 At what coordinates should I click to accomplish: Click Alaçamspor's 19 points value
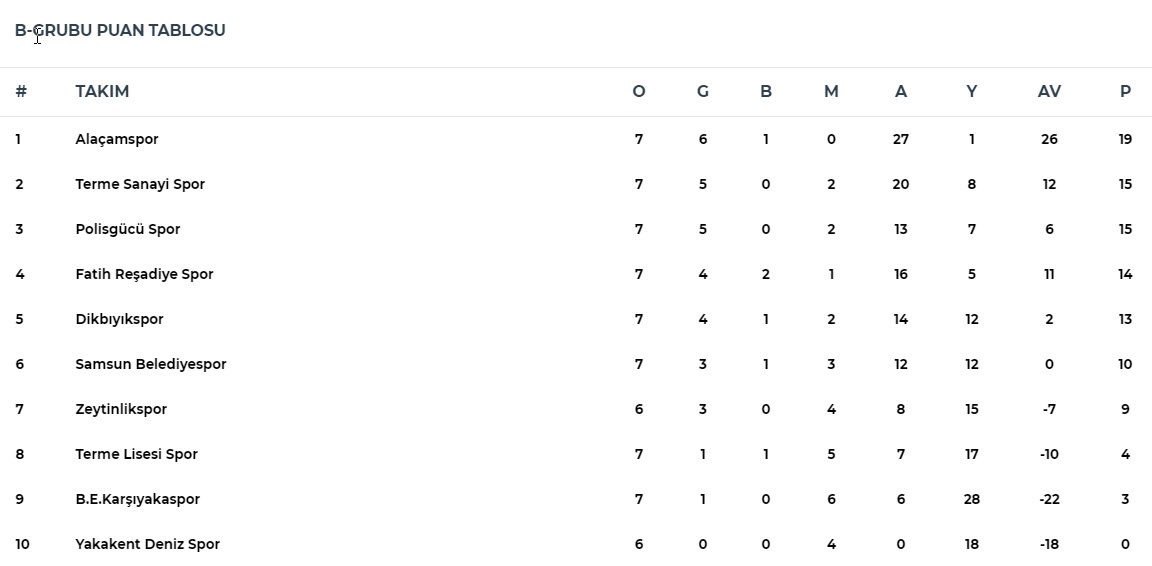(x=1125, y=139)
